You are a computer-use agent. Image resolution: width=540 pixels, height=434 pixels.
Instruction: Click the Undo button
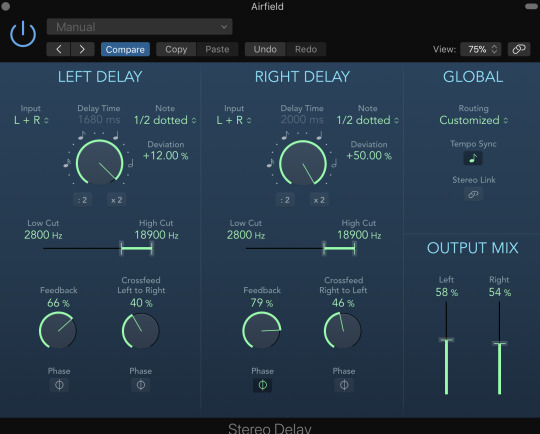pyautogui.click(x=265, y=49)
